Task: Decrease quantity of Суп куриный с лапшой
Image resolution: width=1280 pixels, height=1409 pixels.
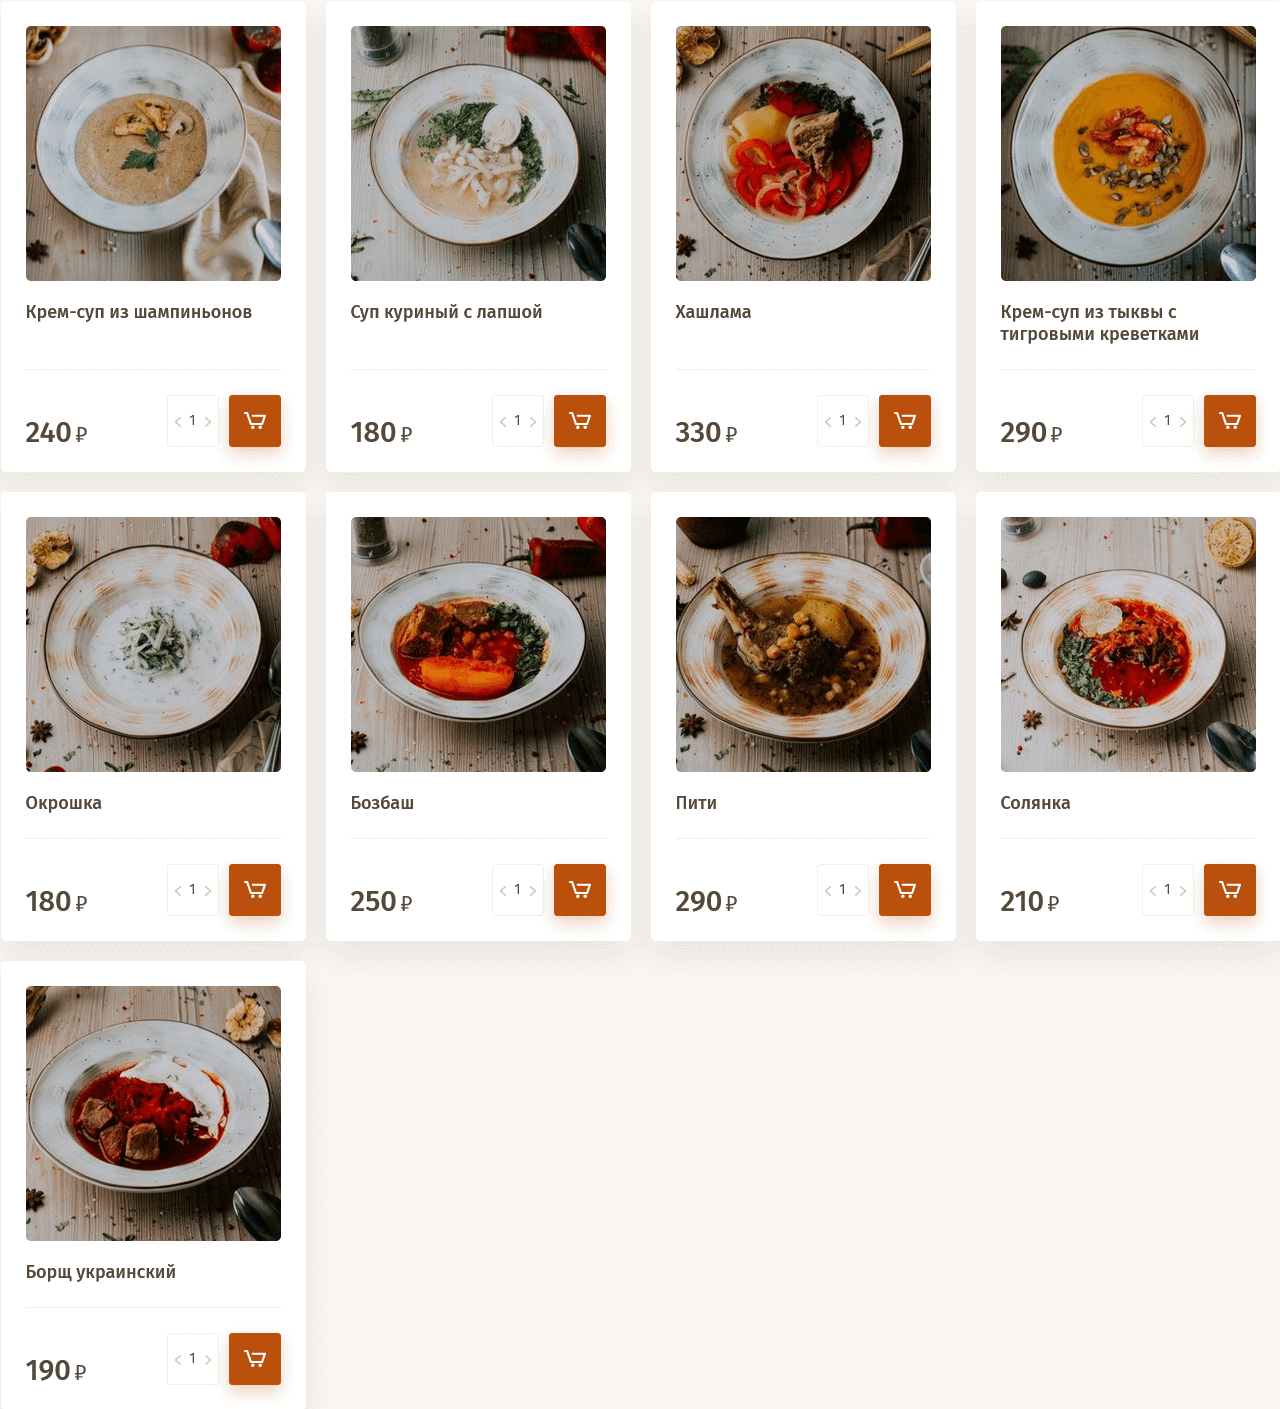Action: click(503, 422)
